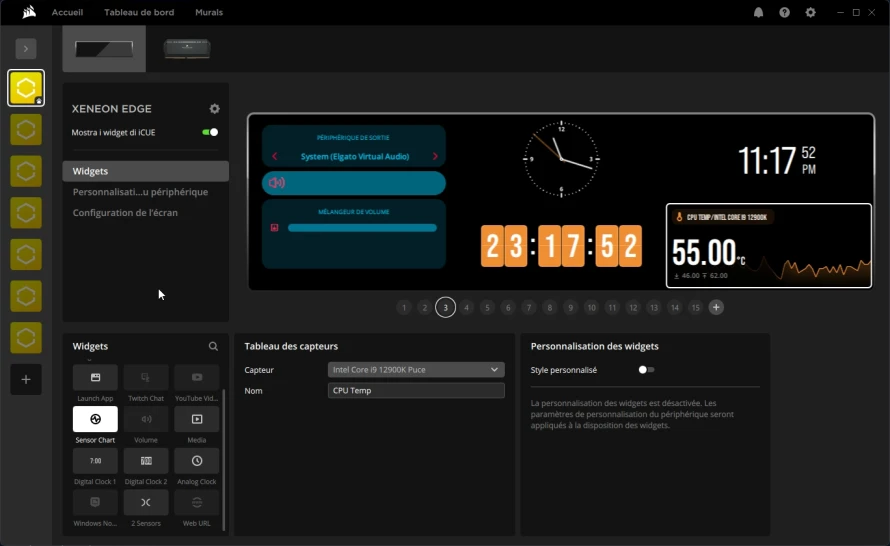Go to screen page 4

coord(466,307)
